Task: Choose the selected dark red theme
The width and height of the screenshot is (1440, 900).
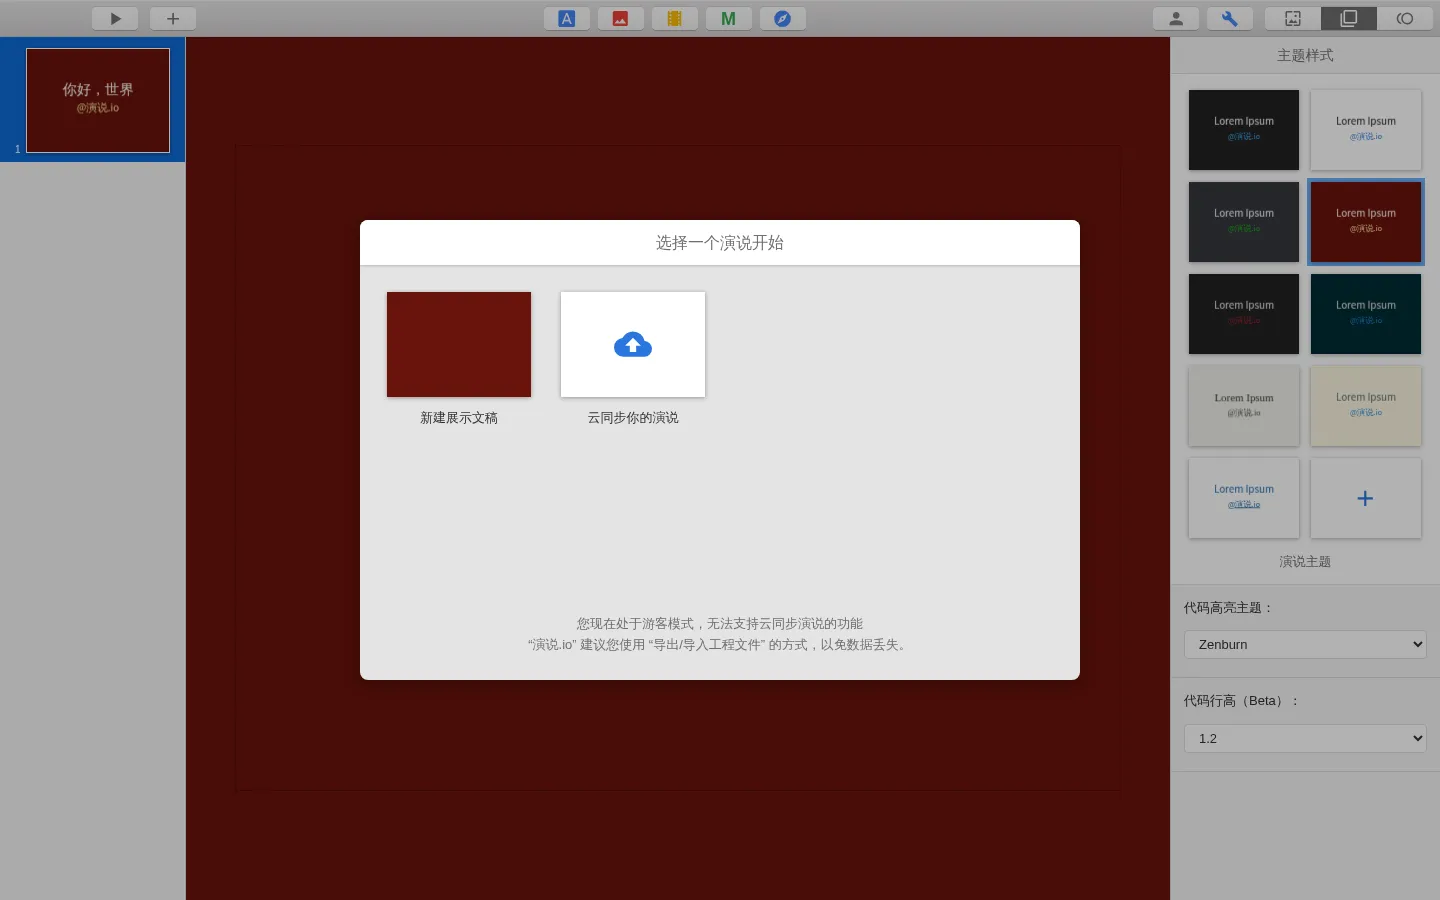Action: point(1366,222)
